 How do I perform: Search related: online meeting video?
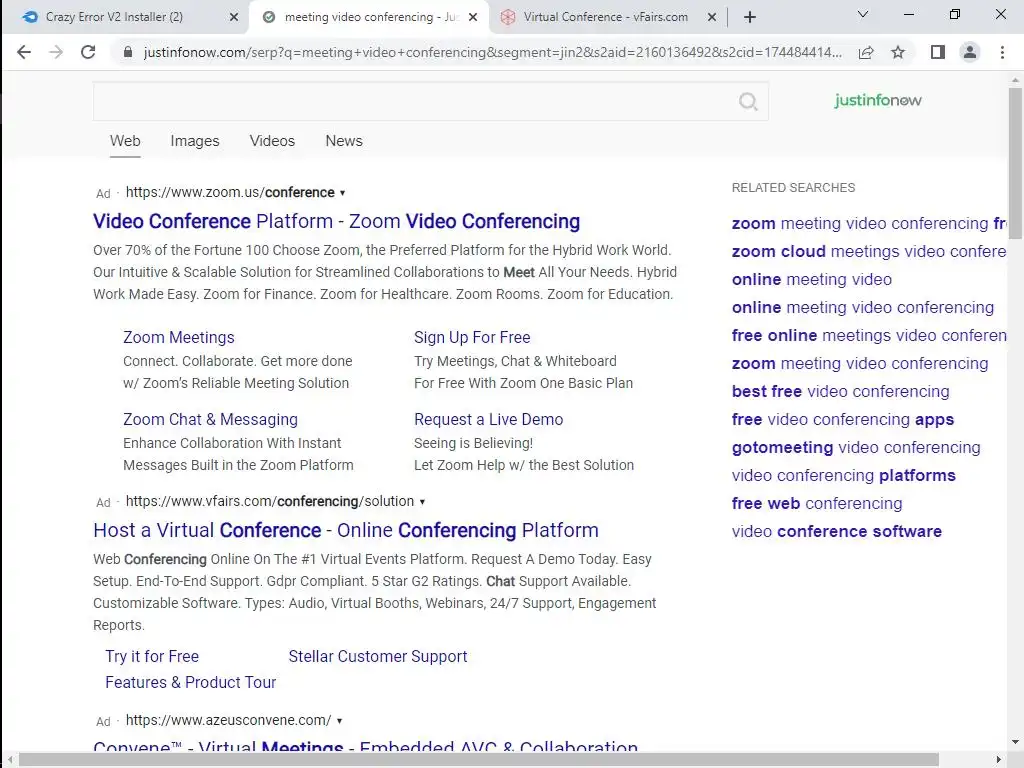pyautogui.click(x=811, y=280)
